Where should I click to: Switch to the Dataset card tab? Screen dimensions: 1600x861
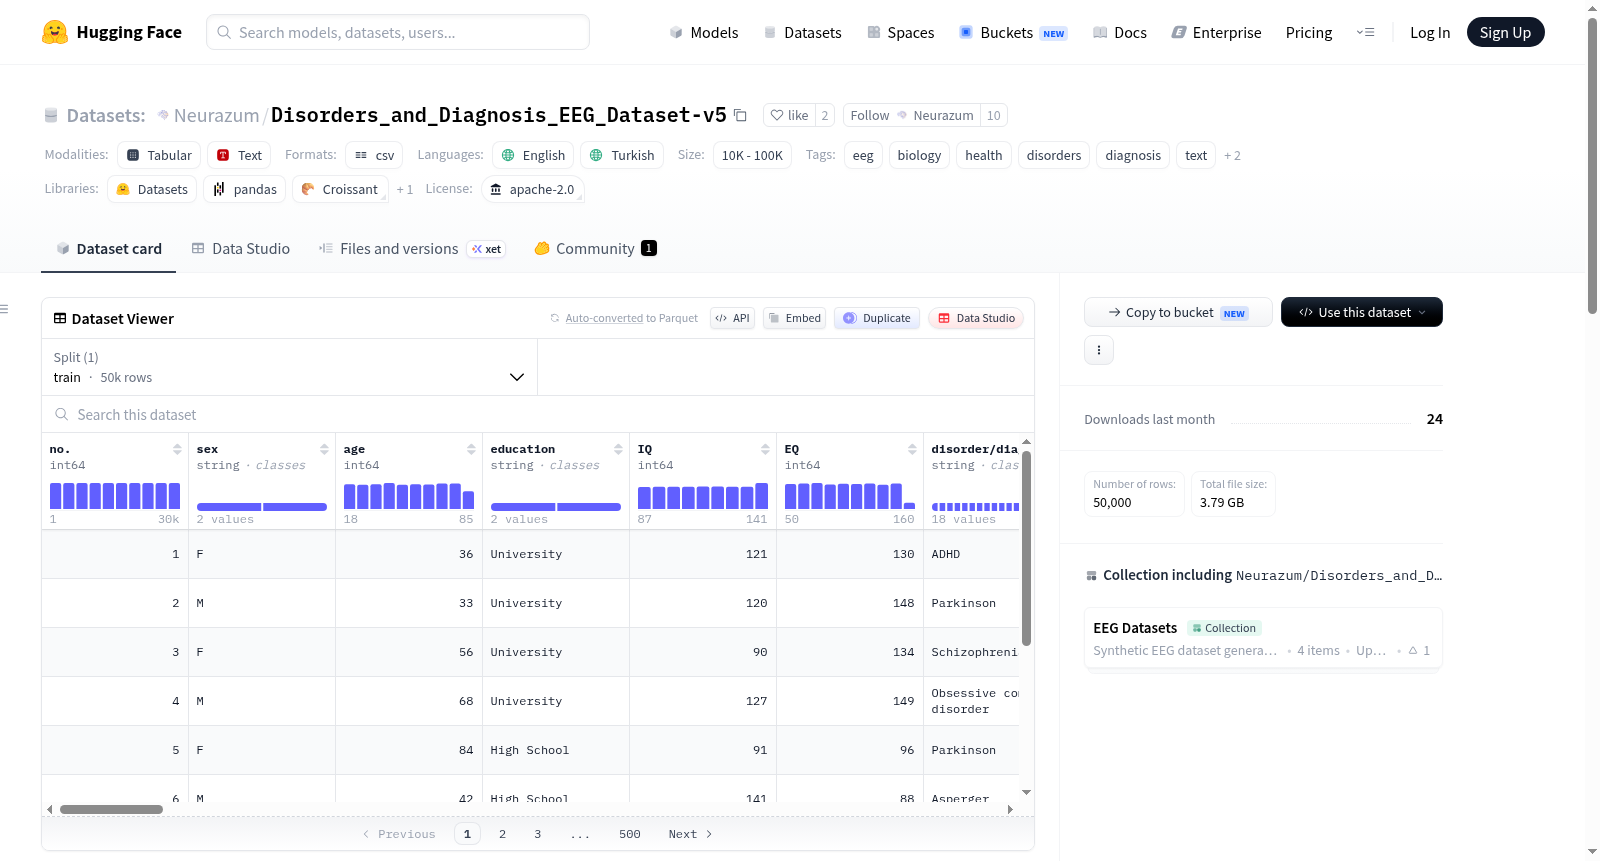(x=109, y=249)
